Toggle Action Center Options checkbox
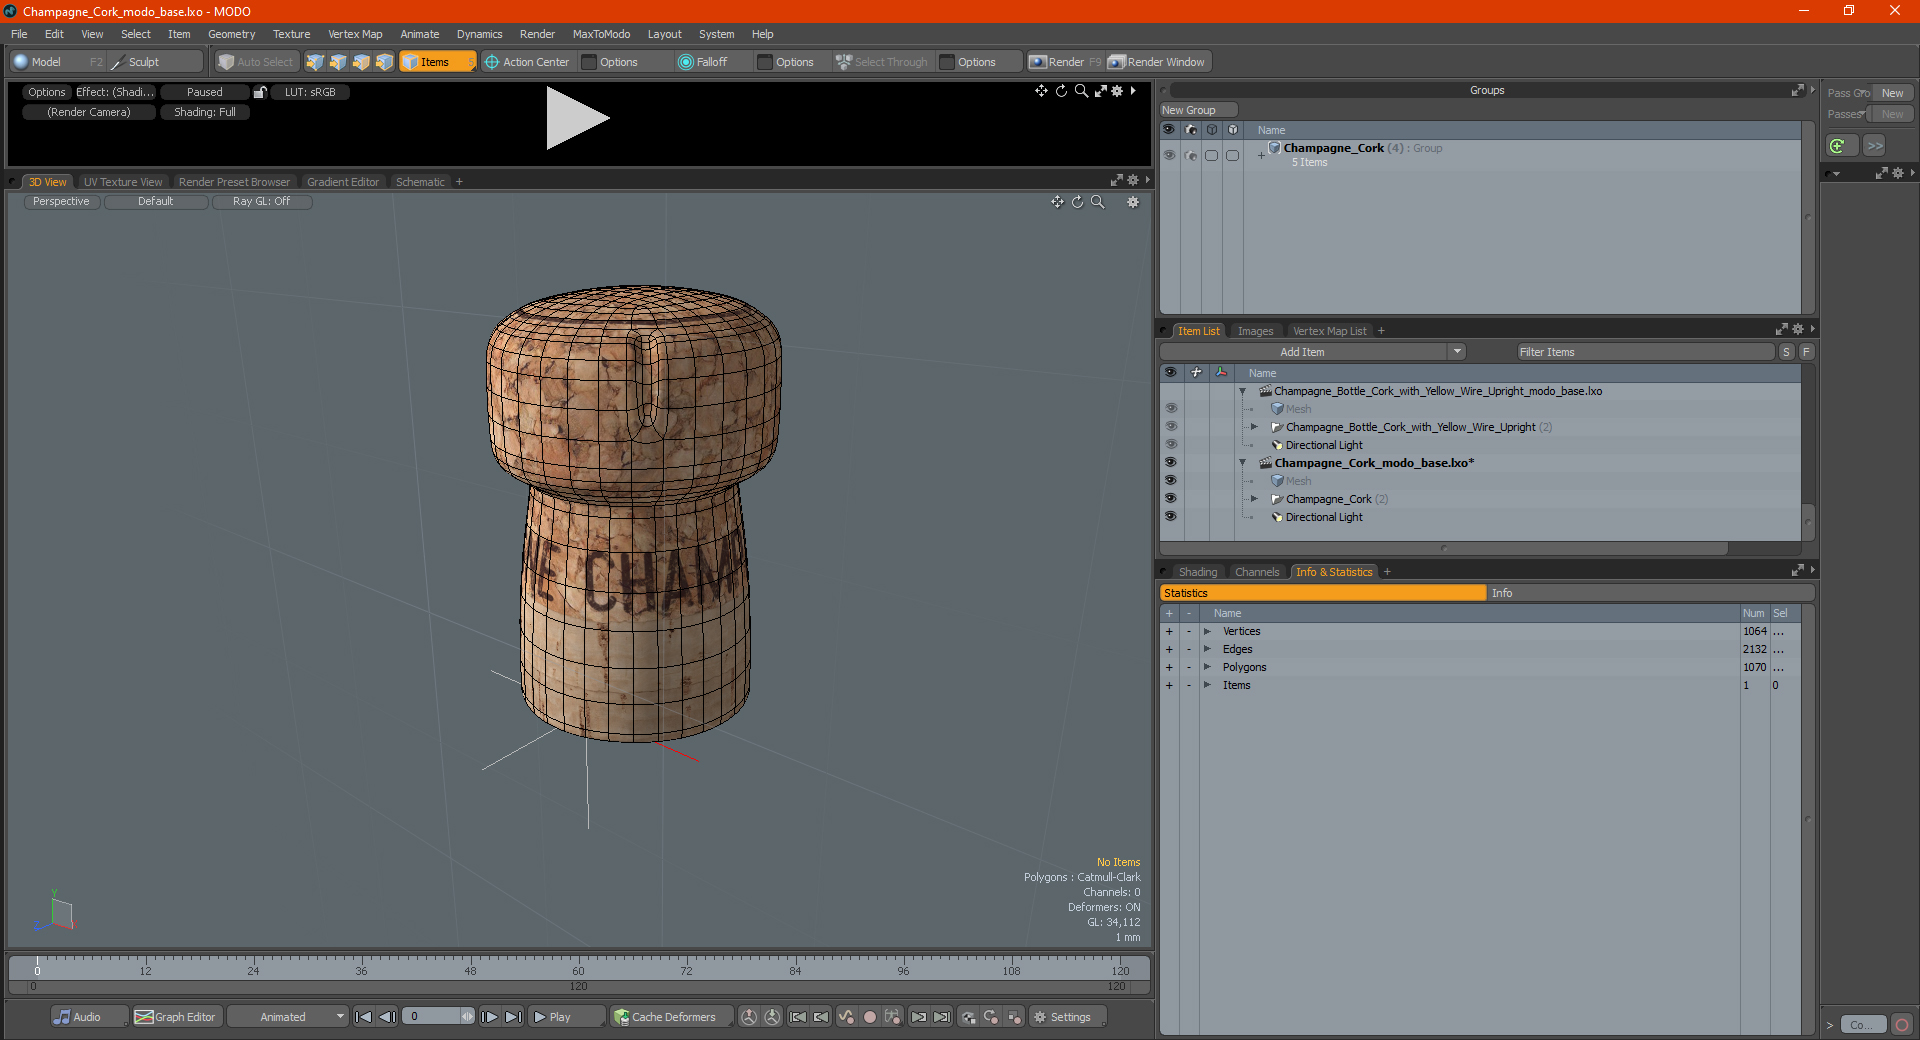 pyautogui.click(x=590, y=62)
